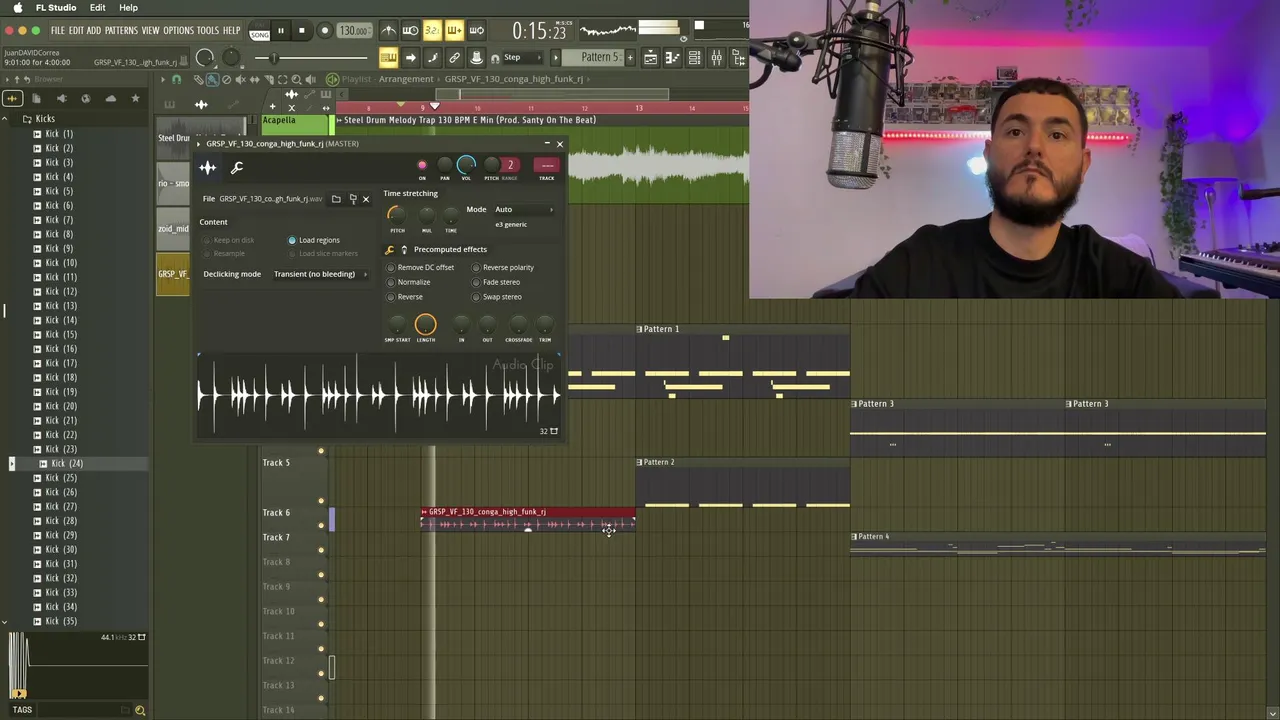Toggle the blend recording overdub icon

[454, 31]
